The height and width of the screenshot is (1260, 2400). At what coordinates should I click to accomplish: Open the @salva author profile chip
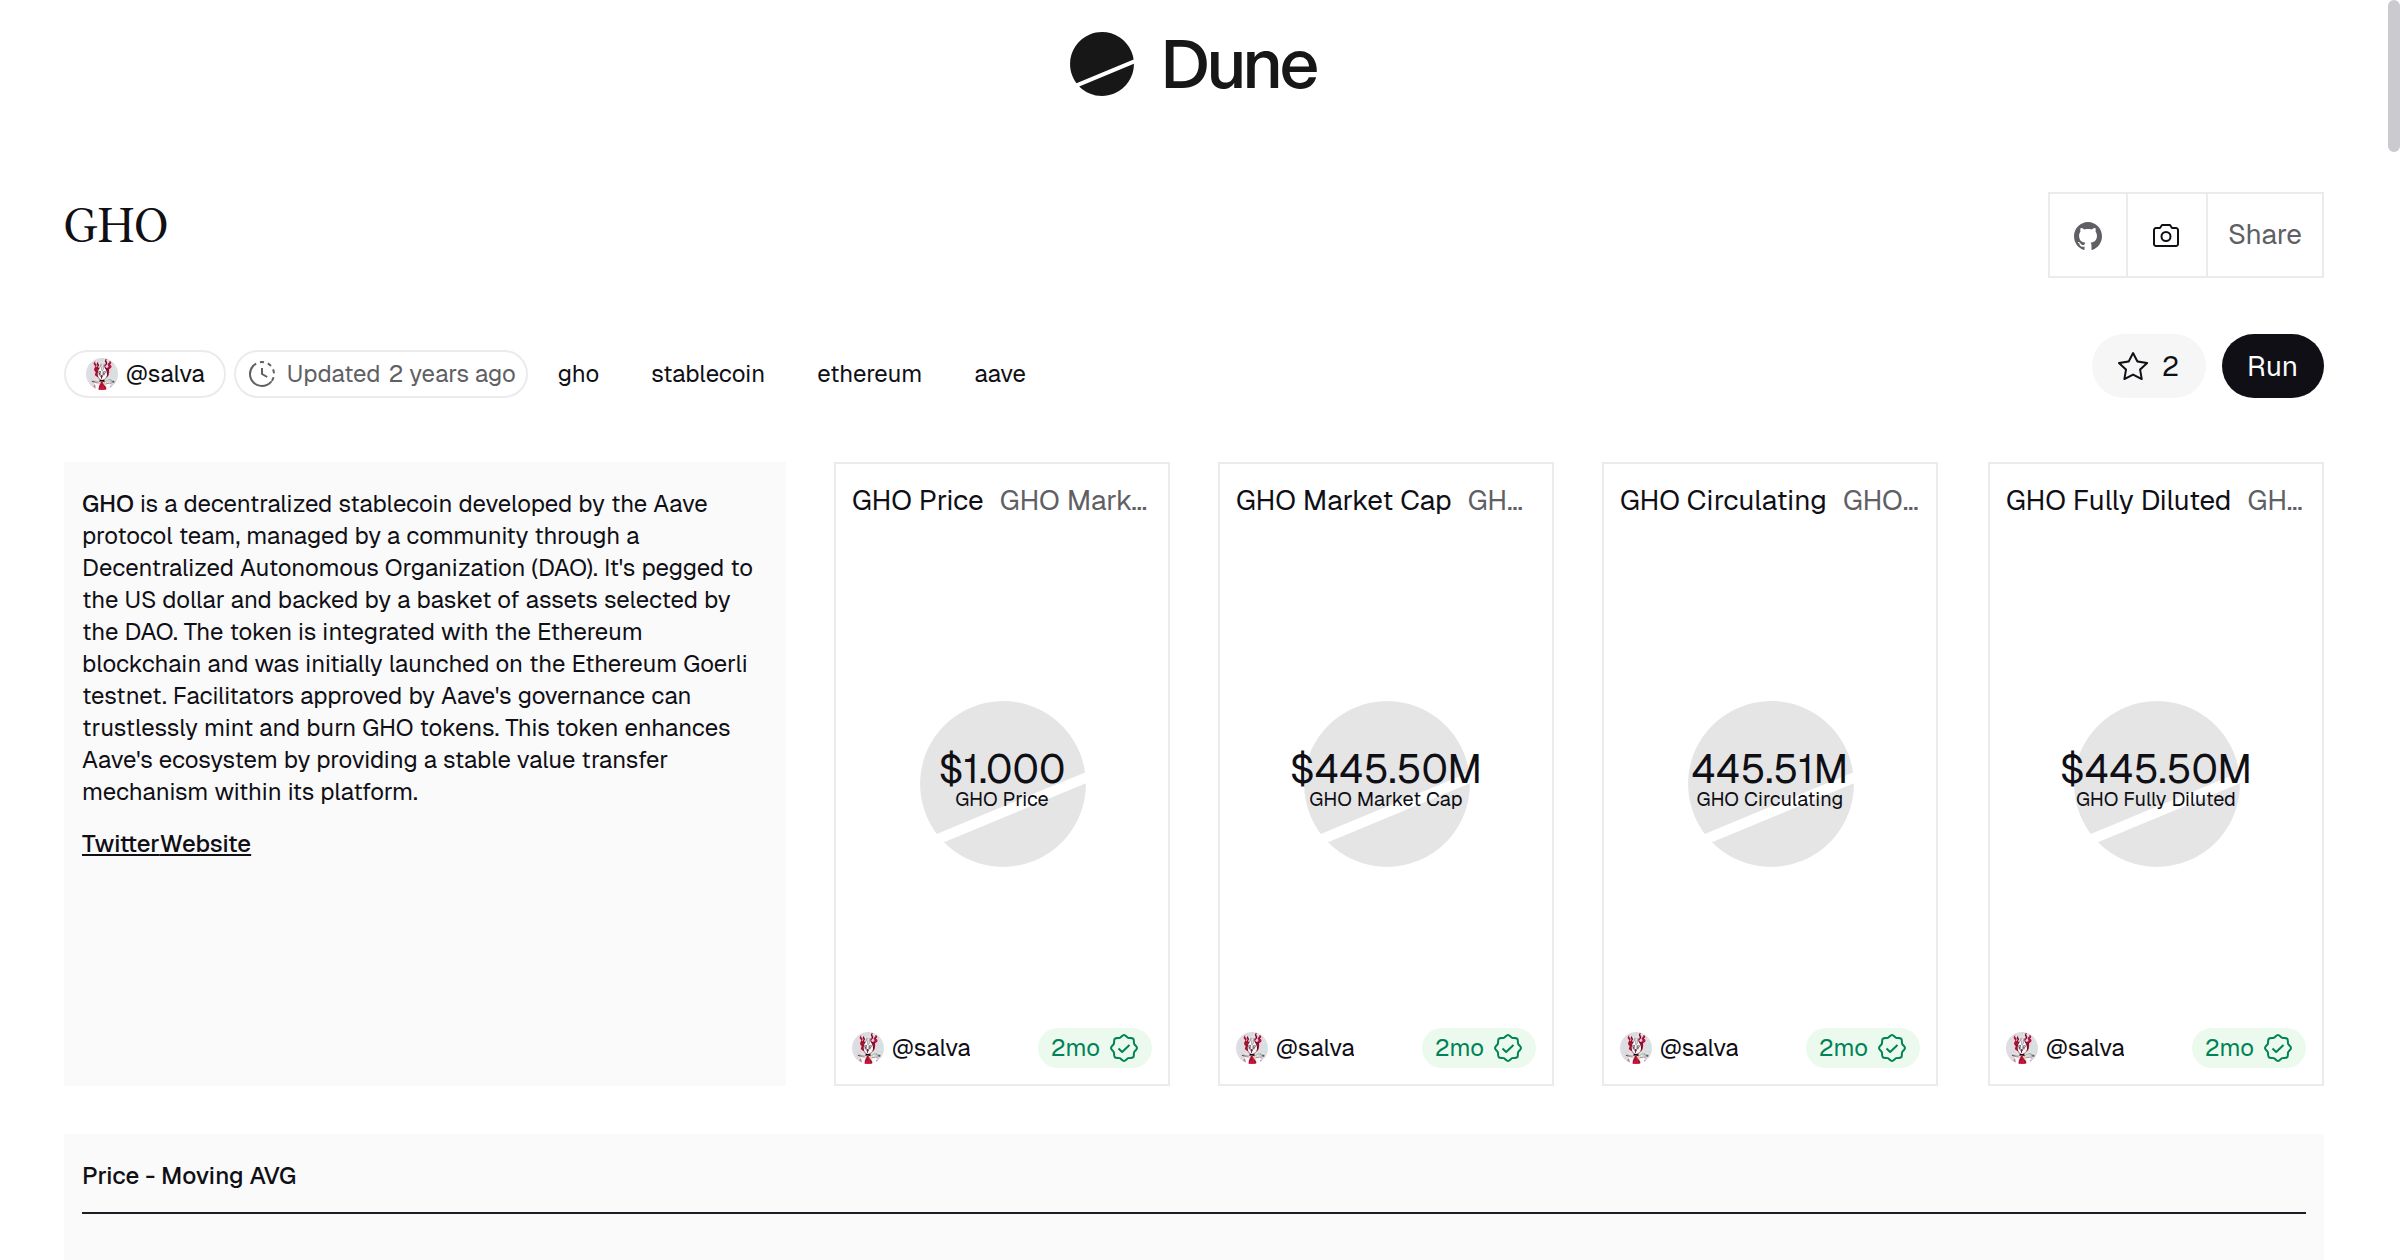tap(146, 374)
